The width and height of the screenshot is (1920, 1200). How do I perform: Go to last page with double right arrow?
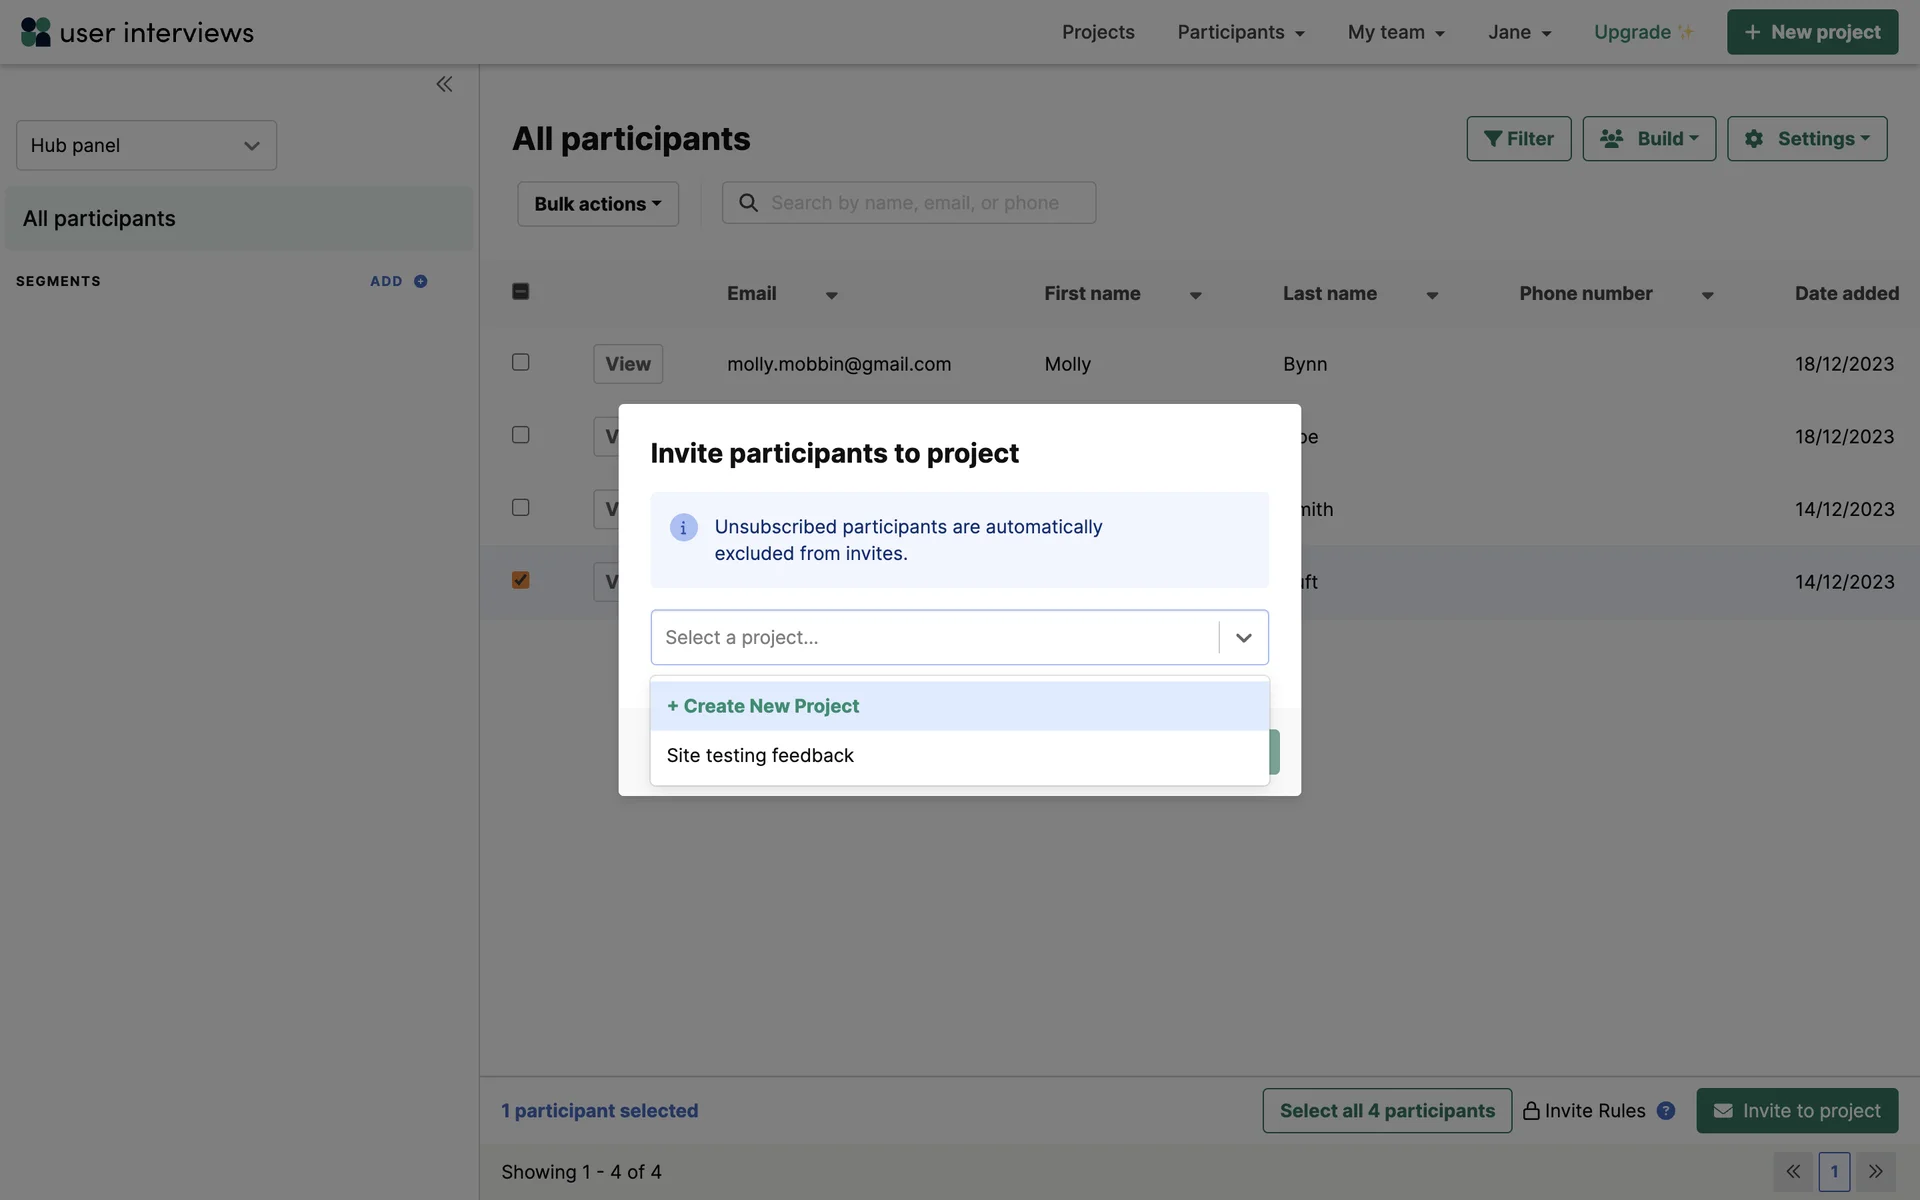pyautogui.click(x=1875, y=1171)
